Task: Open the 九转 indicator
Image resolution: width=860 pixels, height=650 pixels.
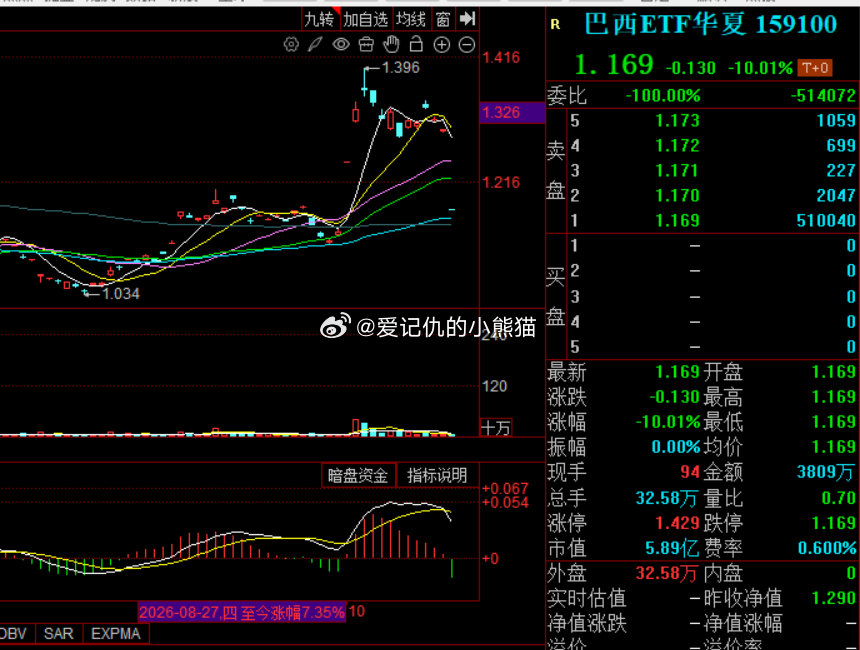Action: (319, 20)
